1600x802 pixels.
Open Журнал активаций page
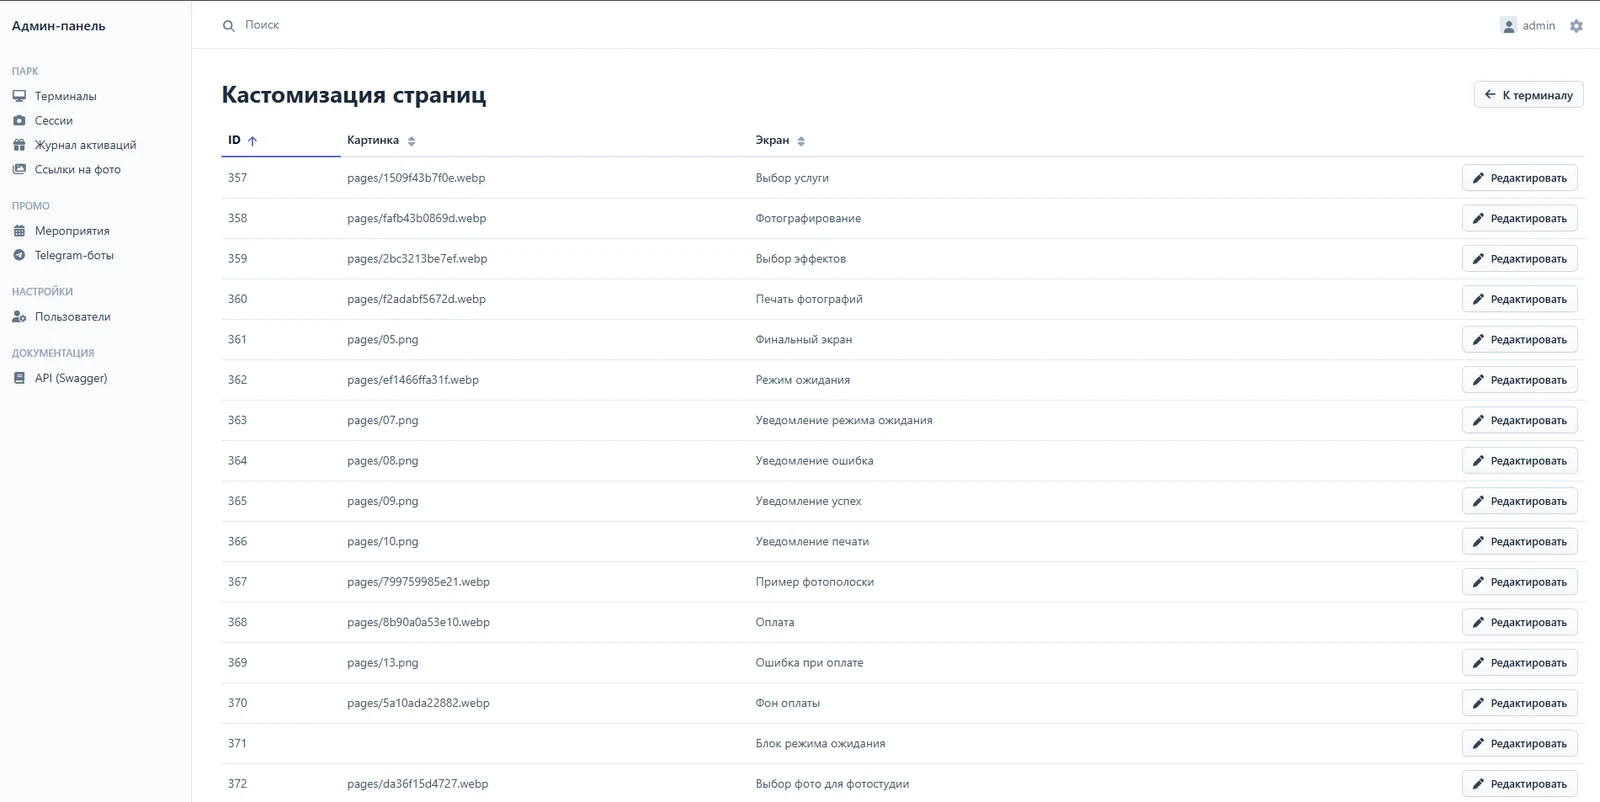pyautogui.click(x=86, y=145)
